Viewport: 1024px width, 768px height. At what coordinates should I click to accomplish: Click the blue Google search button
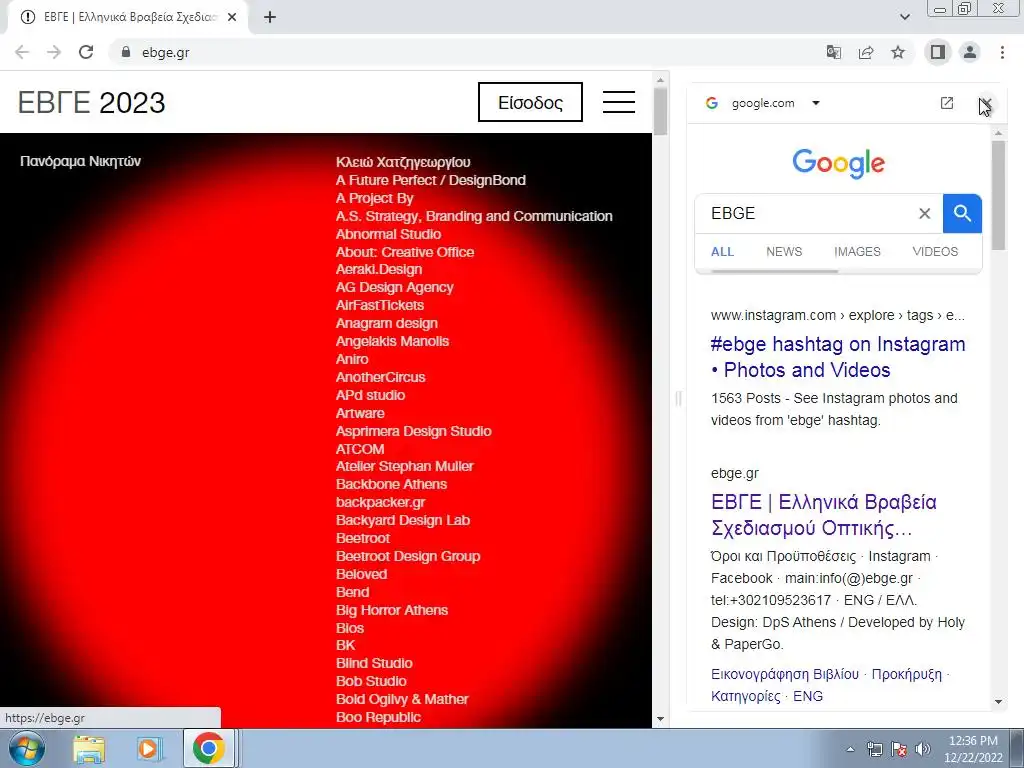(x=962, y=214)
